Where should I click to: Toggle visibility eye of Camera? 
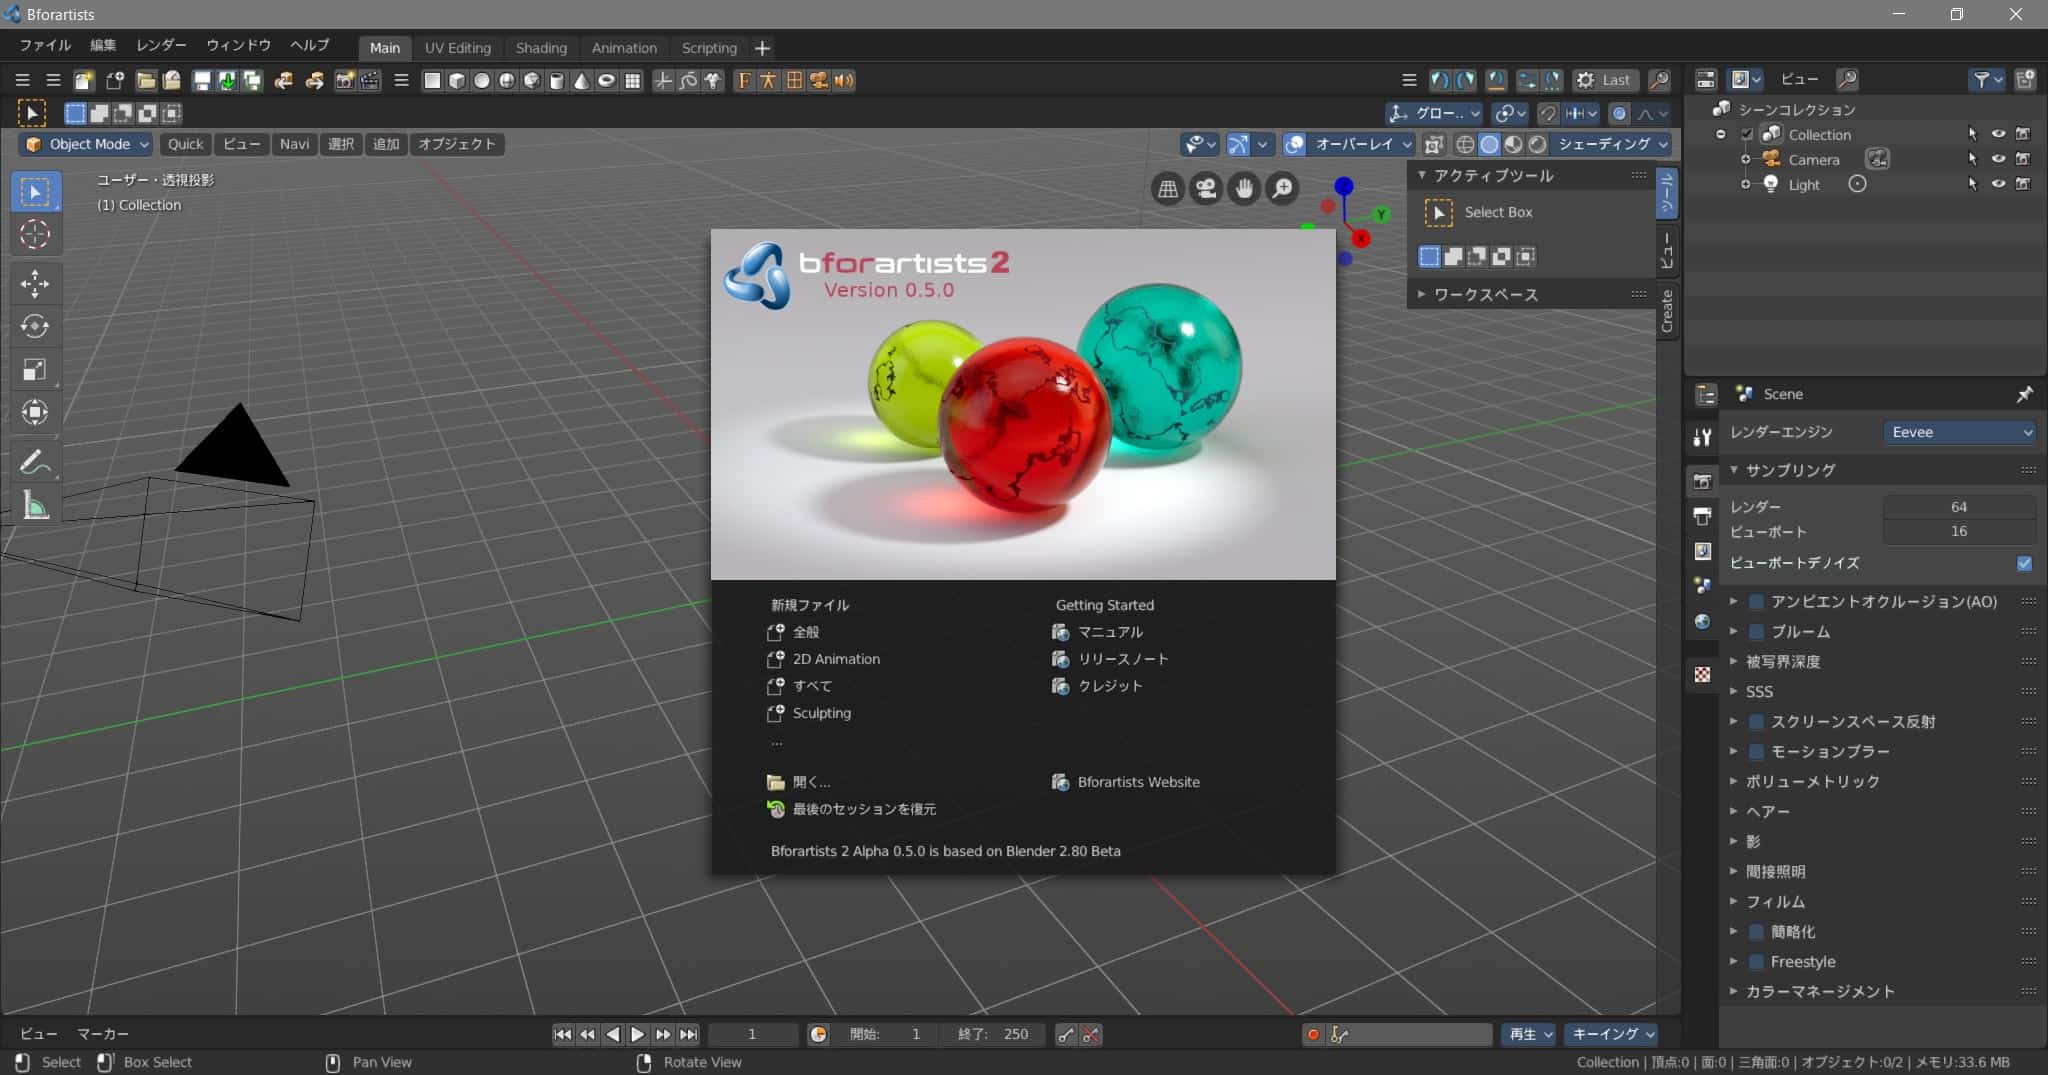pos(1998,159)
